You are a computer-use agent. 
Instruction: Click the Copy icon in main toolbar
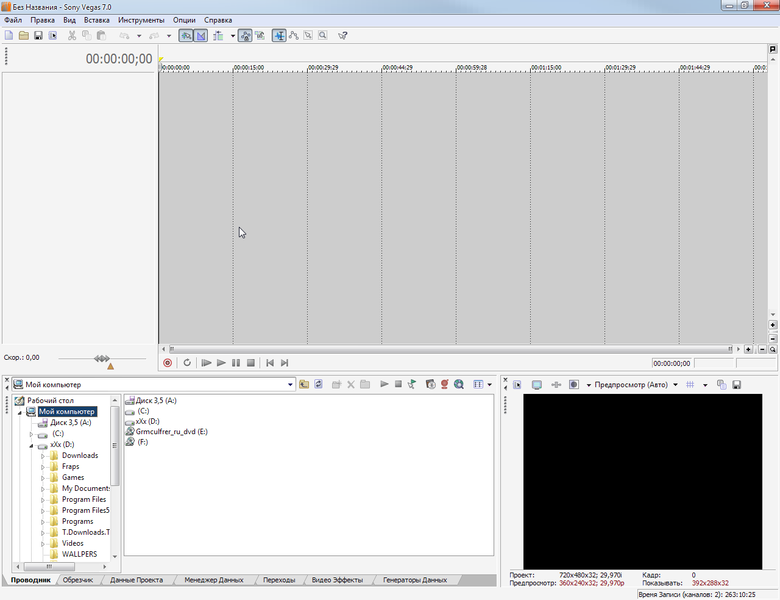coord(87,36)
